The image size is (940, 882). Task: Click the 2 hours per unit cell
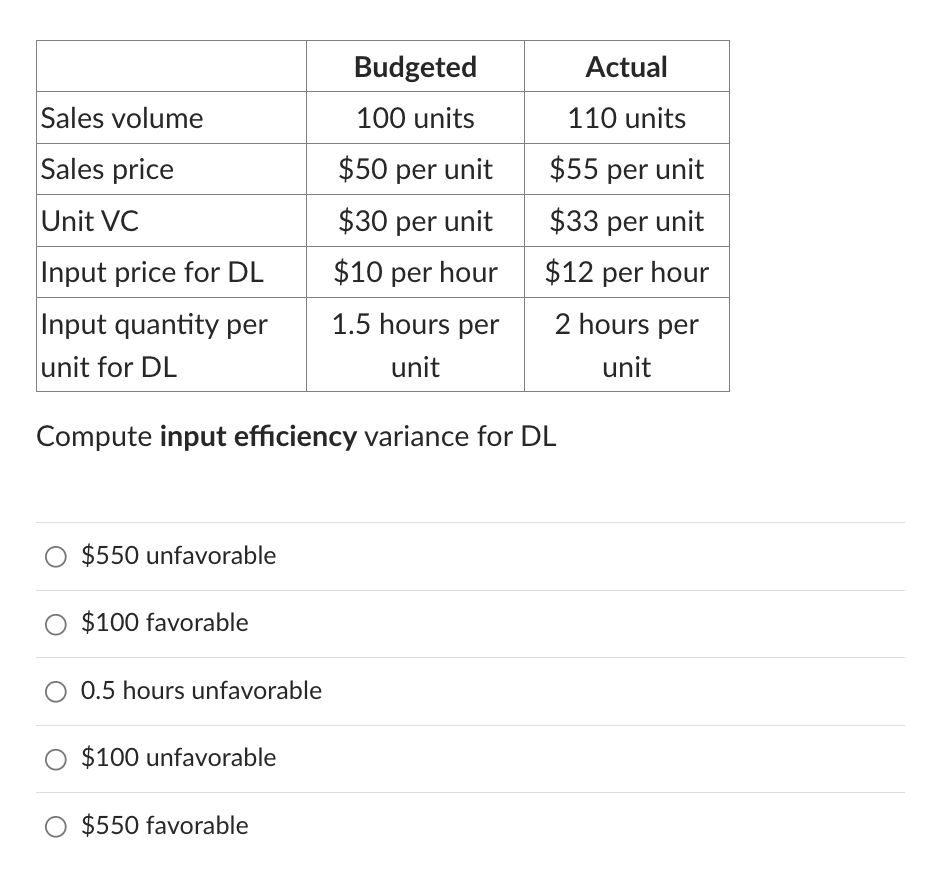click(626, 344)
